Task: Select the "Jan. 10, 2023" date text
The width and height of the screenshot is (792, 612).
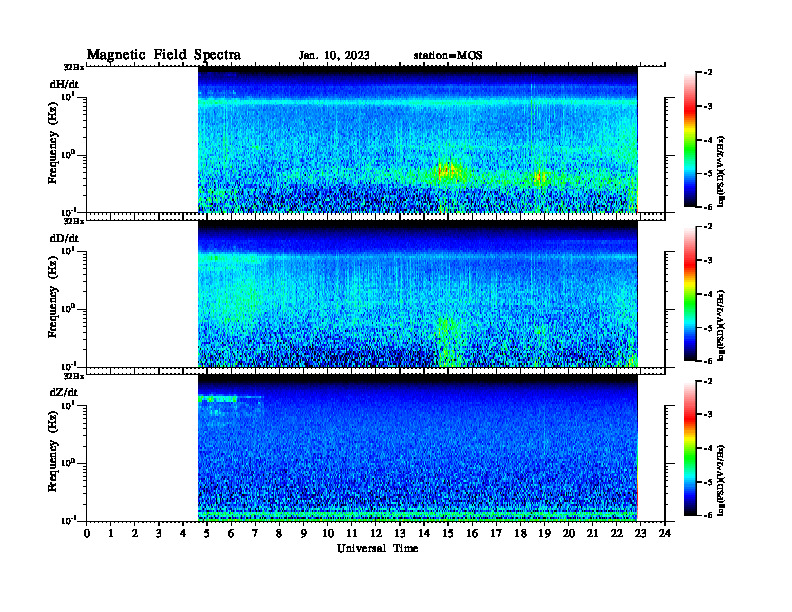Action: point(334,56)
